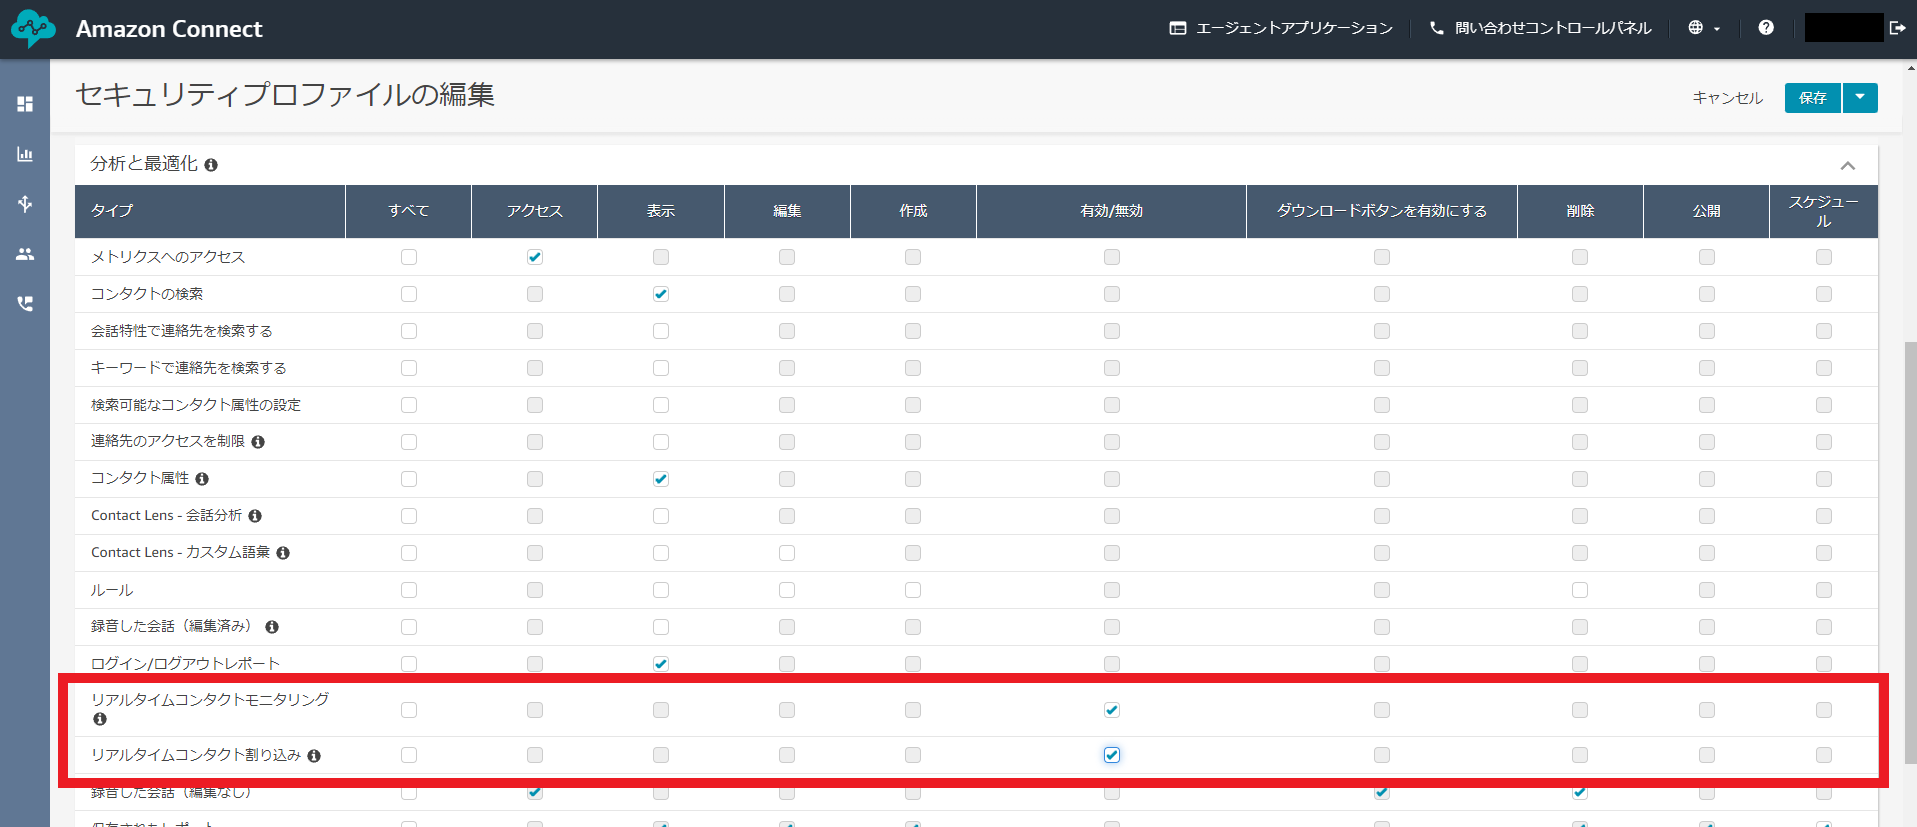Uncheck 表示 for ログイン/ログアウトレポート

pos(661,664)
